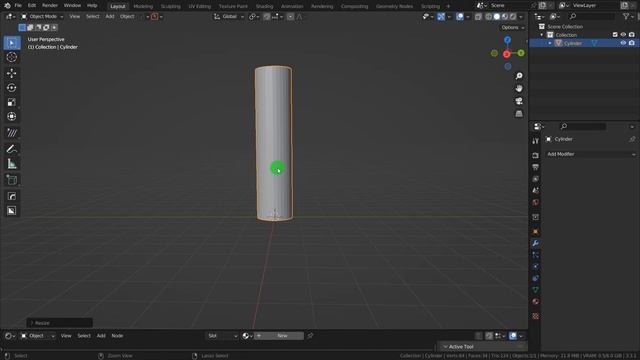640x360 pixels.
Task: Open the Object properties tab
Action: [536, 232]
